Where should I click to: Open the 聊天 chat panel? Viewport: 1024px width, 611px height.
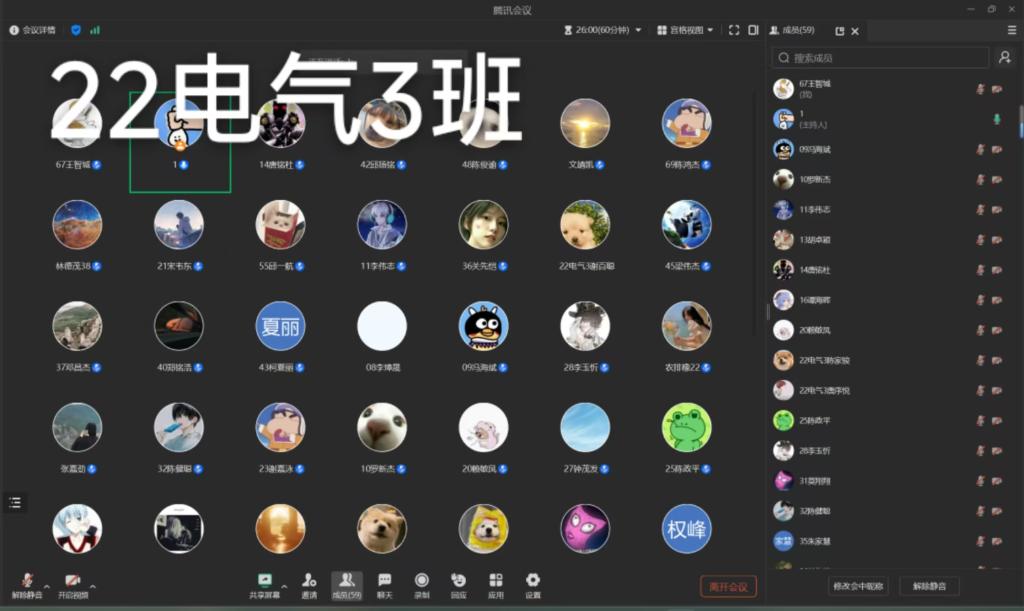[384, 584]
